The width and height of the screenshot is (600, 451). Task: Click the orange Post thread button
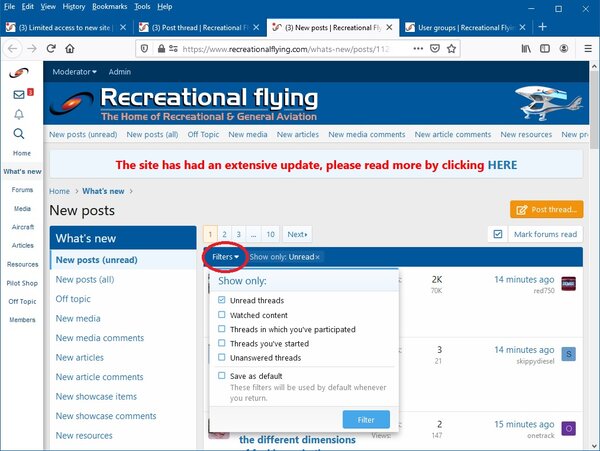546,209
